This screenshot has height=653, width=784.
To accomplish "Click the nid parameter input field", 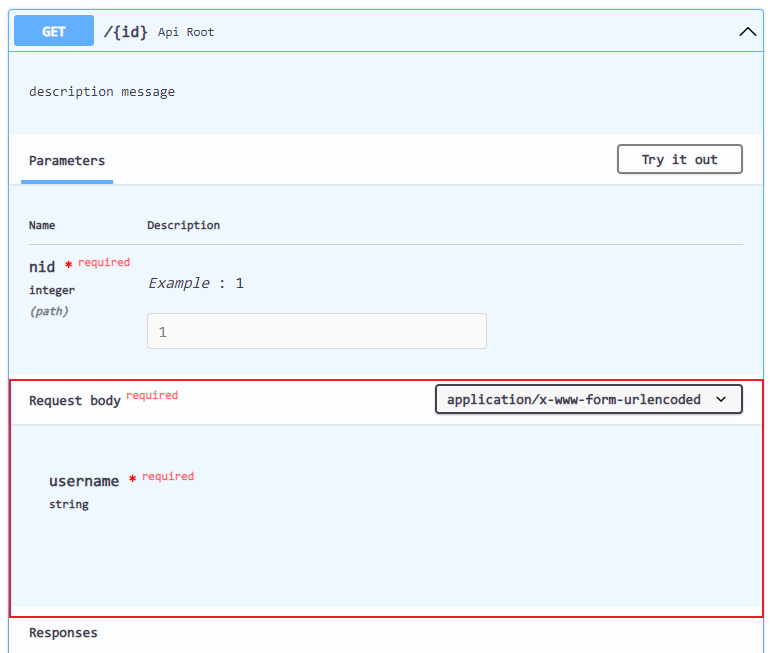I will 316,331.
